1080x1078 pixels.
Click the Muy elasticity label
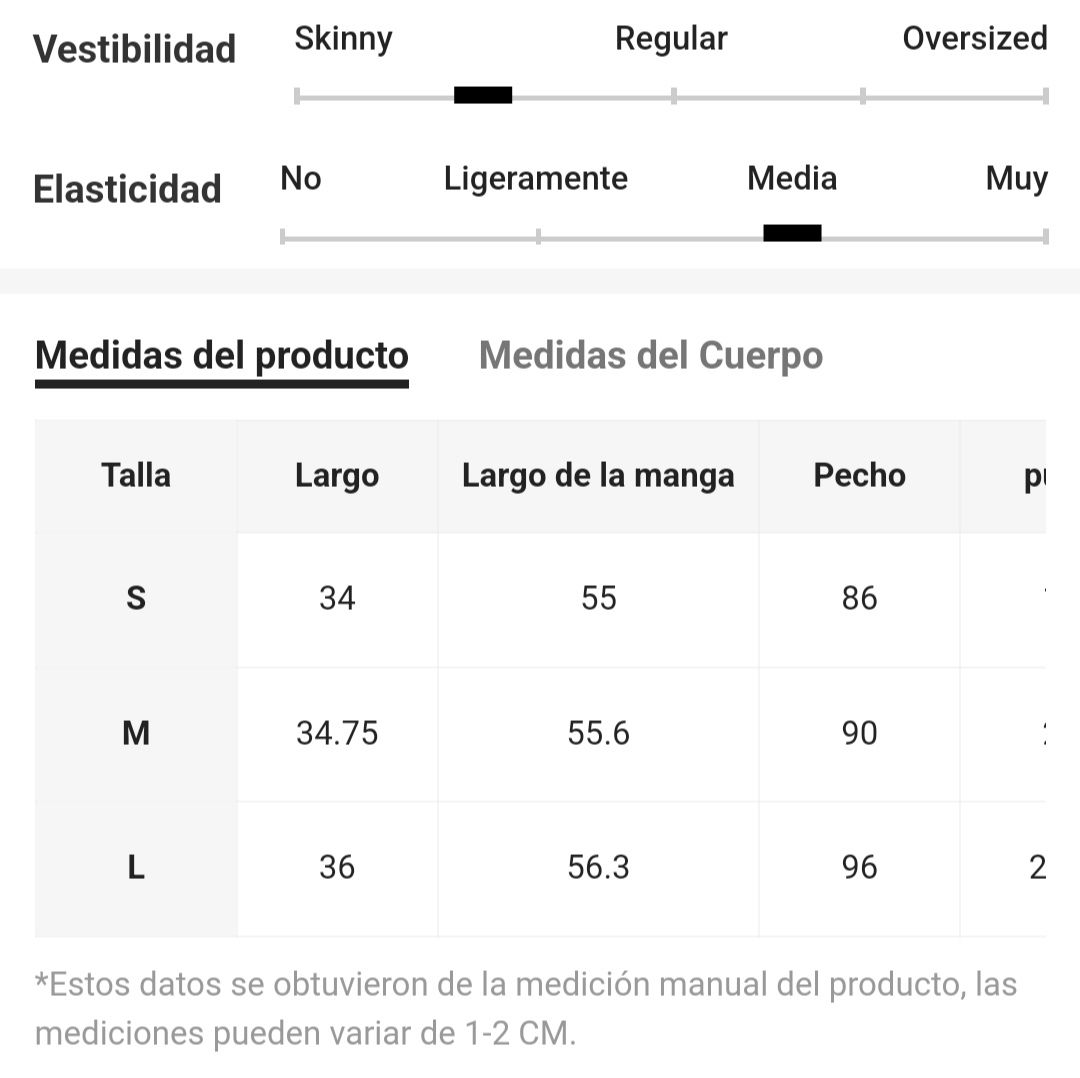pyautogui.click(x=1017, y=179)
